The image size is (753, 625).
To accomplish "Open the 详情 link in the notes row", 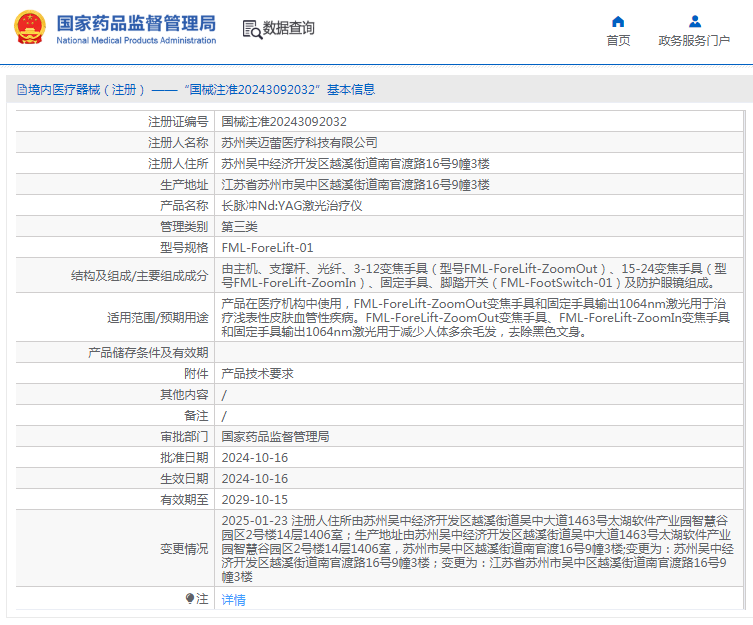I will [233, 600].
